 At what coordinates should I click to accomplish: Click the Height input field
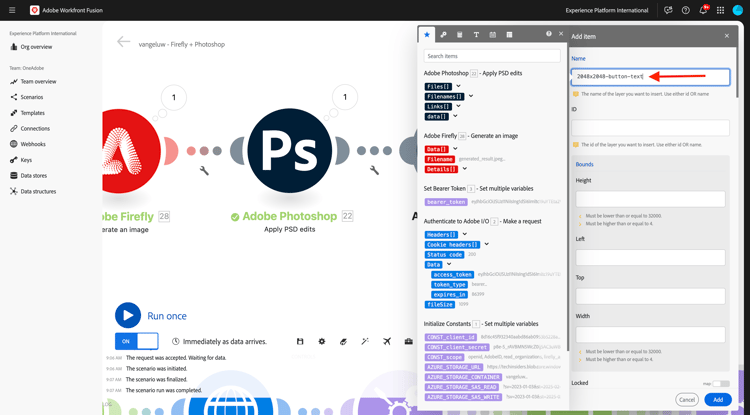[x=651, y=199]
